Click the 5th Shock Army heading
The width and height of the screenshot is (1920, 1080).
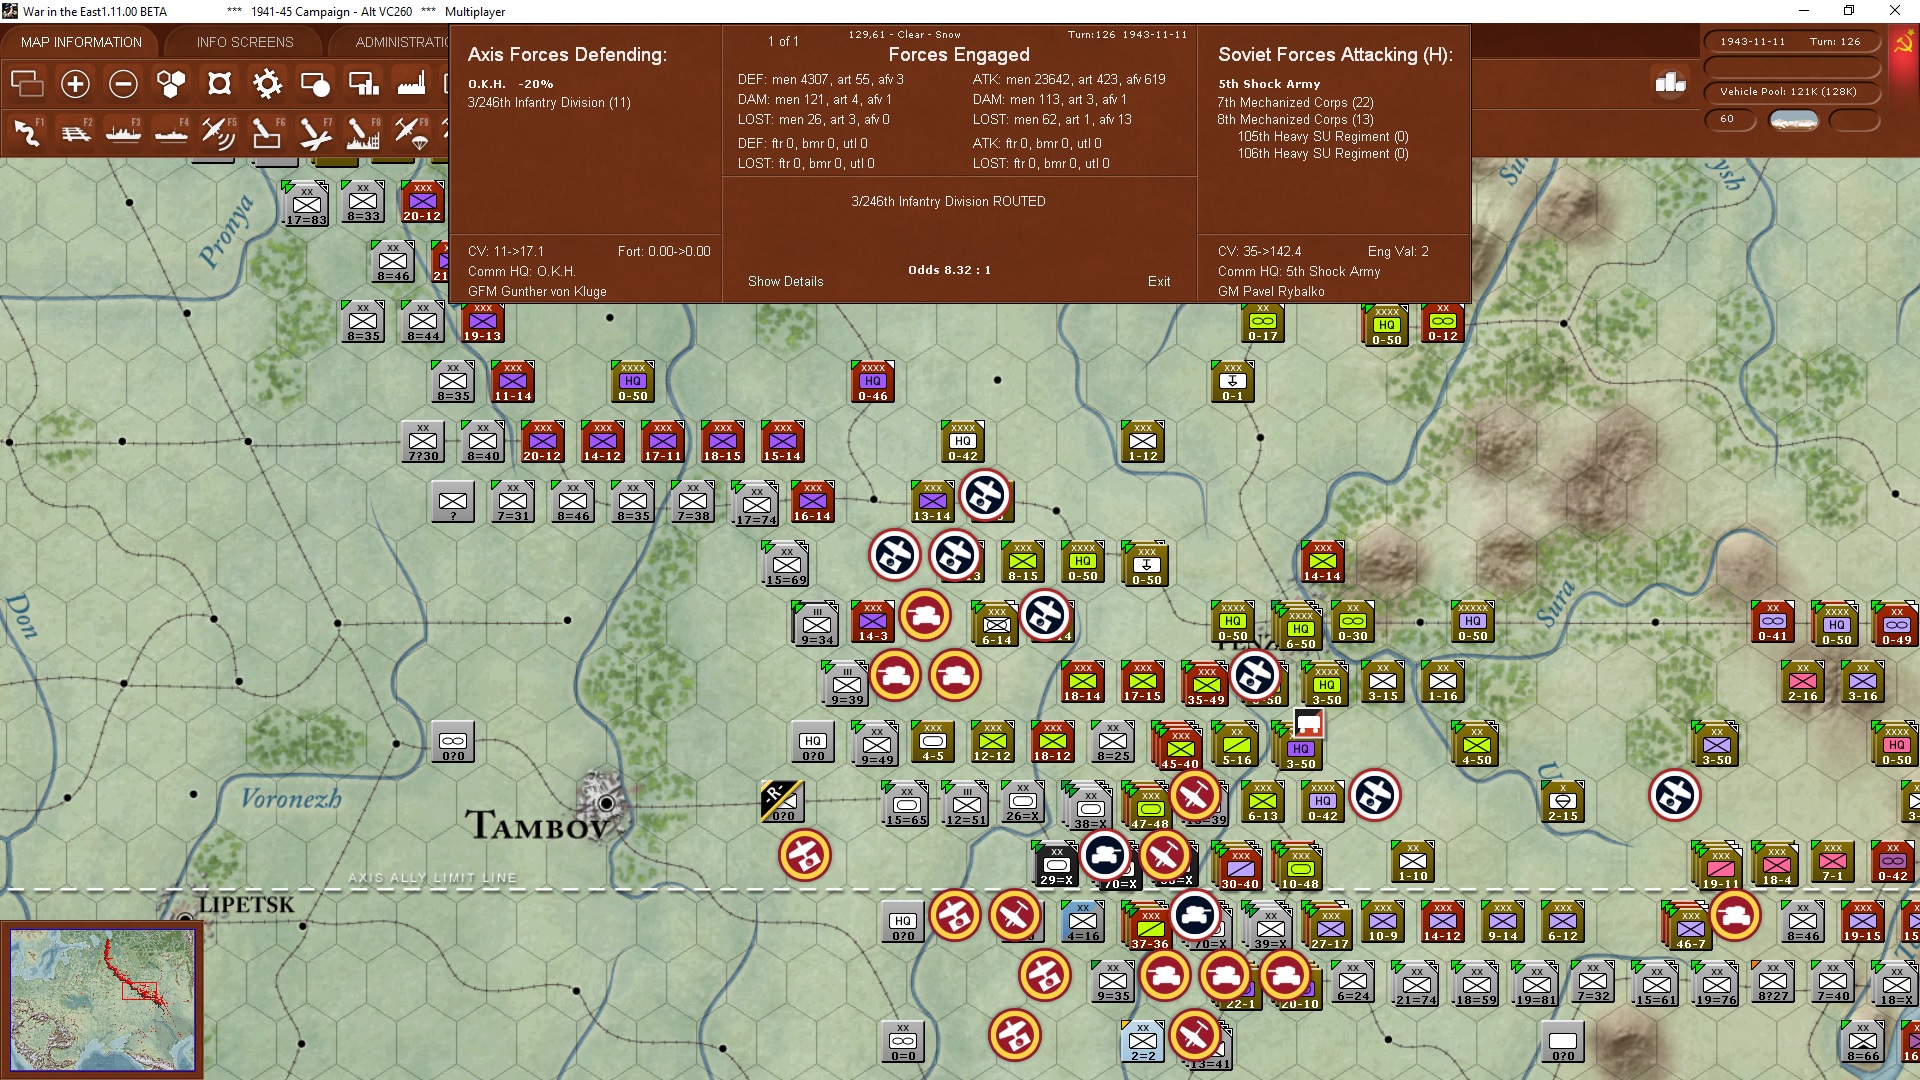click(x=1269, y=84)
